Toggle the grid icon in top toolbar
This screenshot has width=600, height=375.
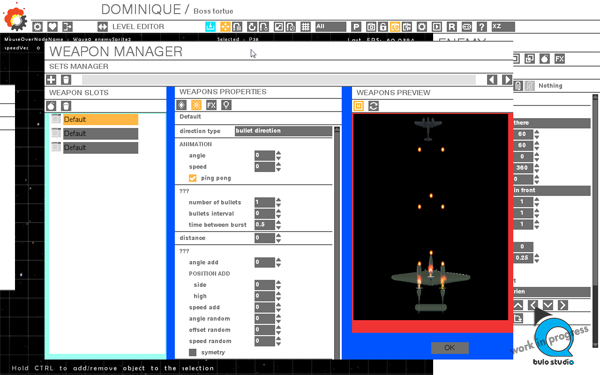[305, 27]
